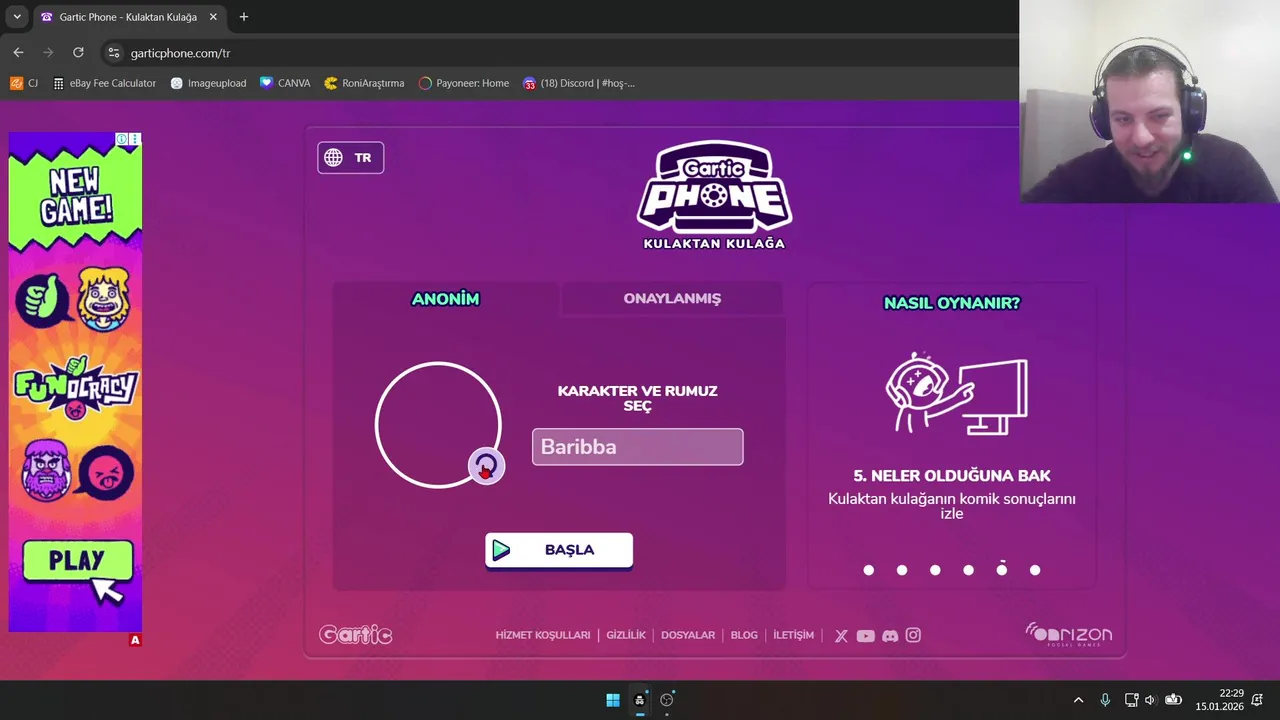Open the CANVA bookmark
Viewport: 1280px width, 720px height.
[x=285, y=83]
